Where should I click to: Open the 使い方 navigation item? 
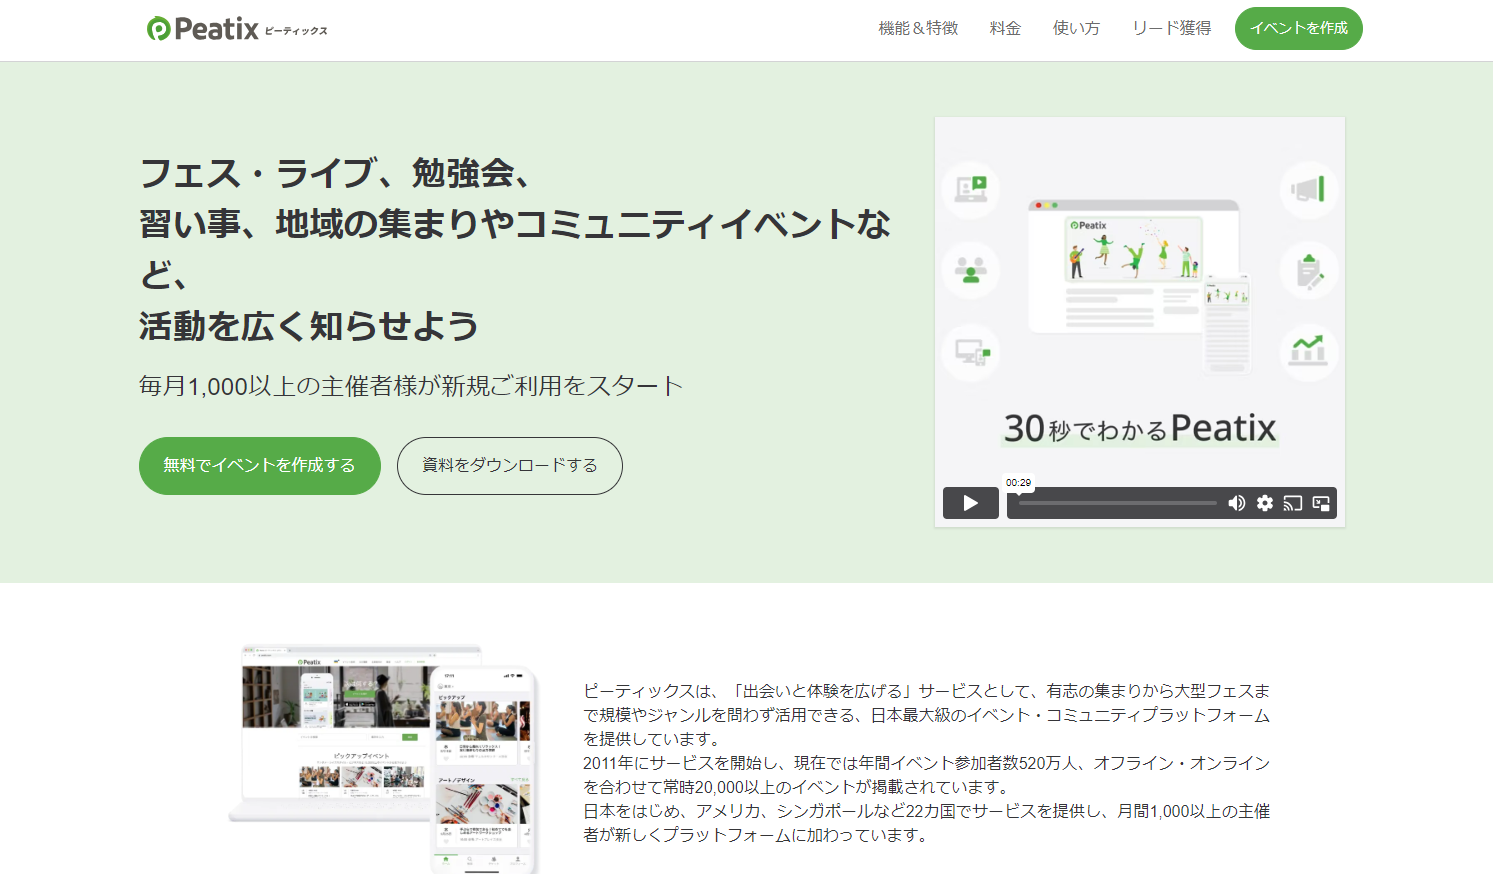1076,28
